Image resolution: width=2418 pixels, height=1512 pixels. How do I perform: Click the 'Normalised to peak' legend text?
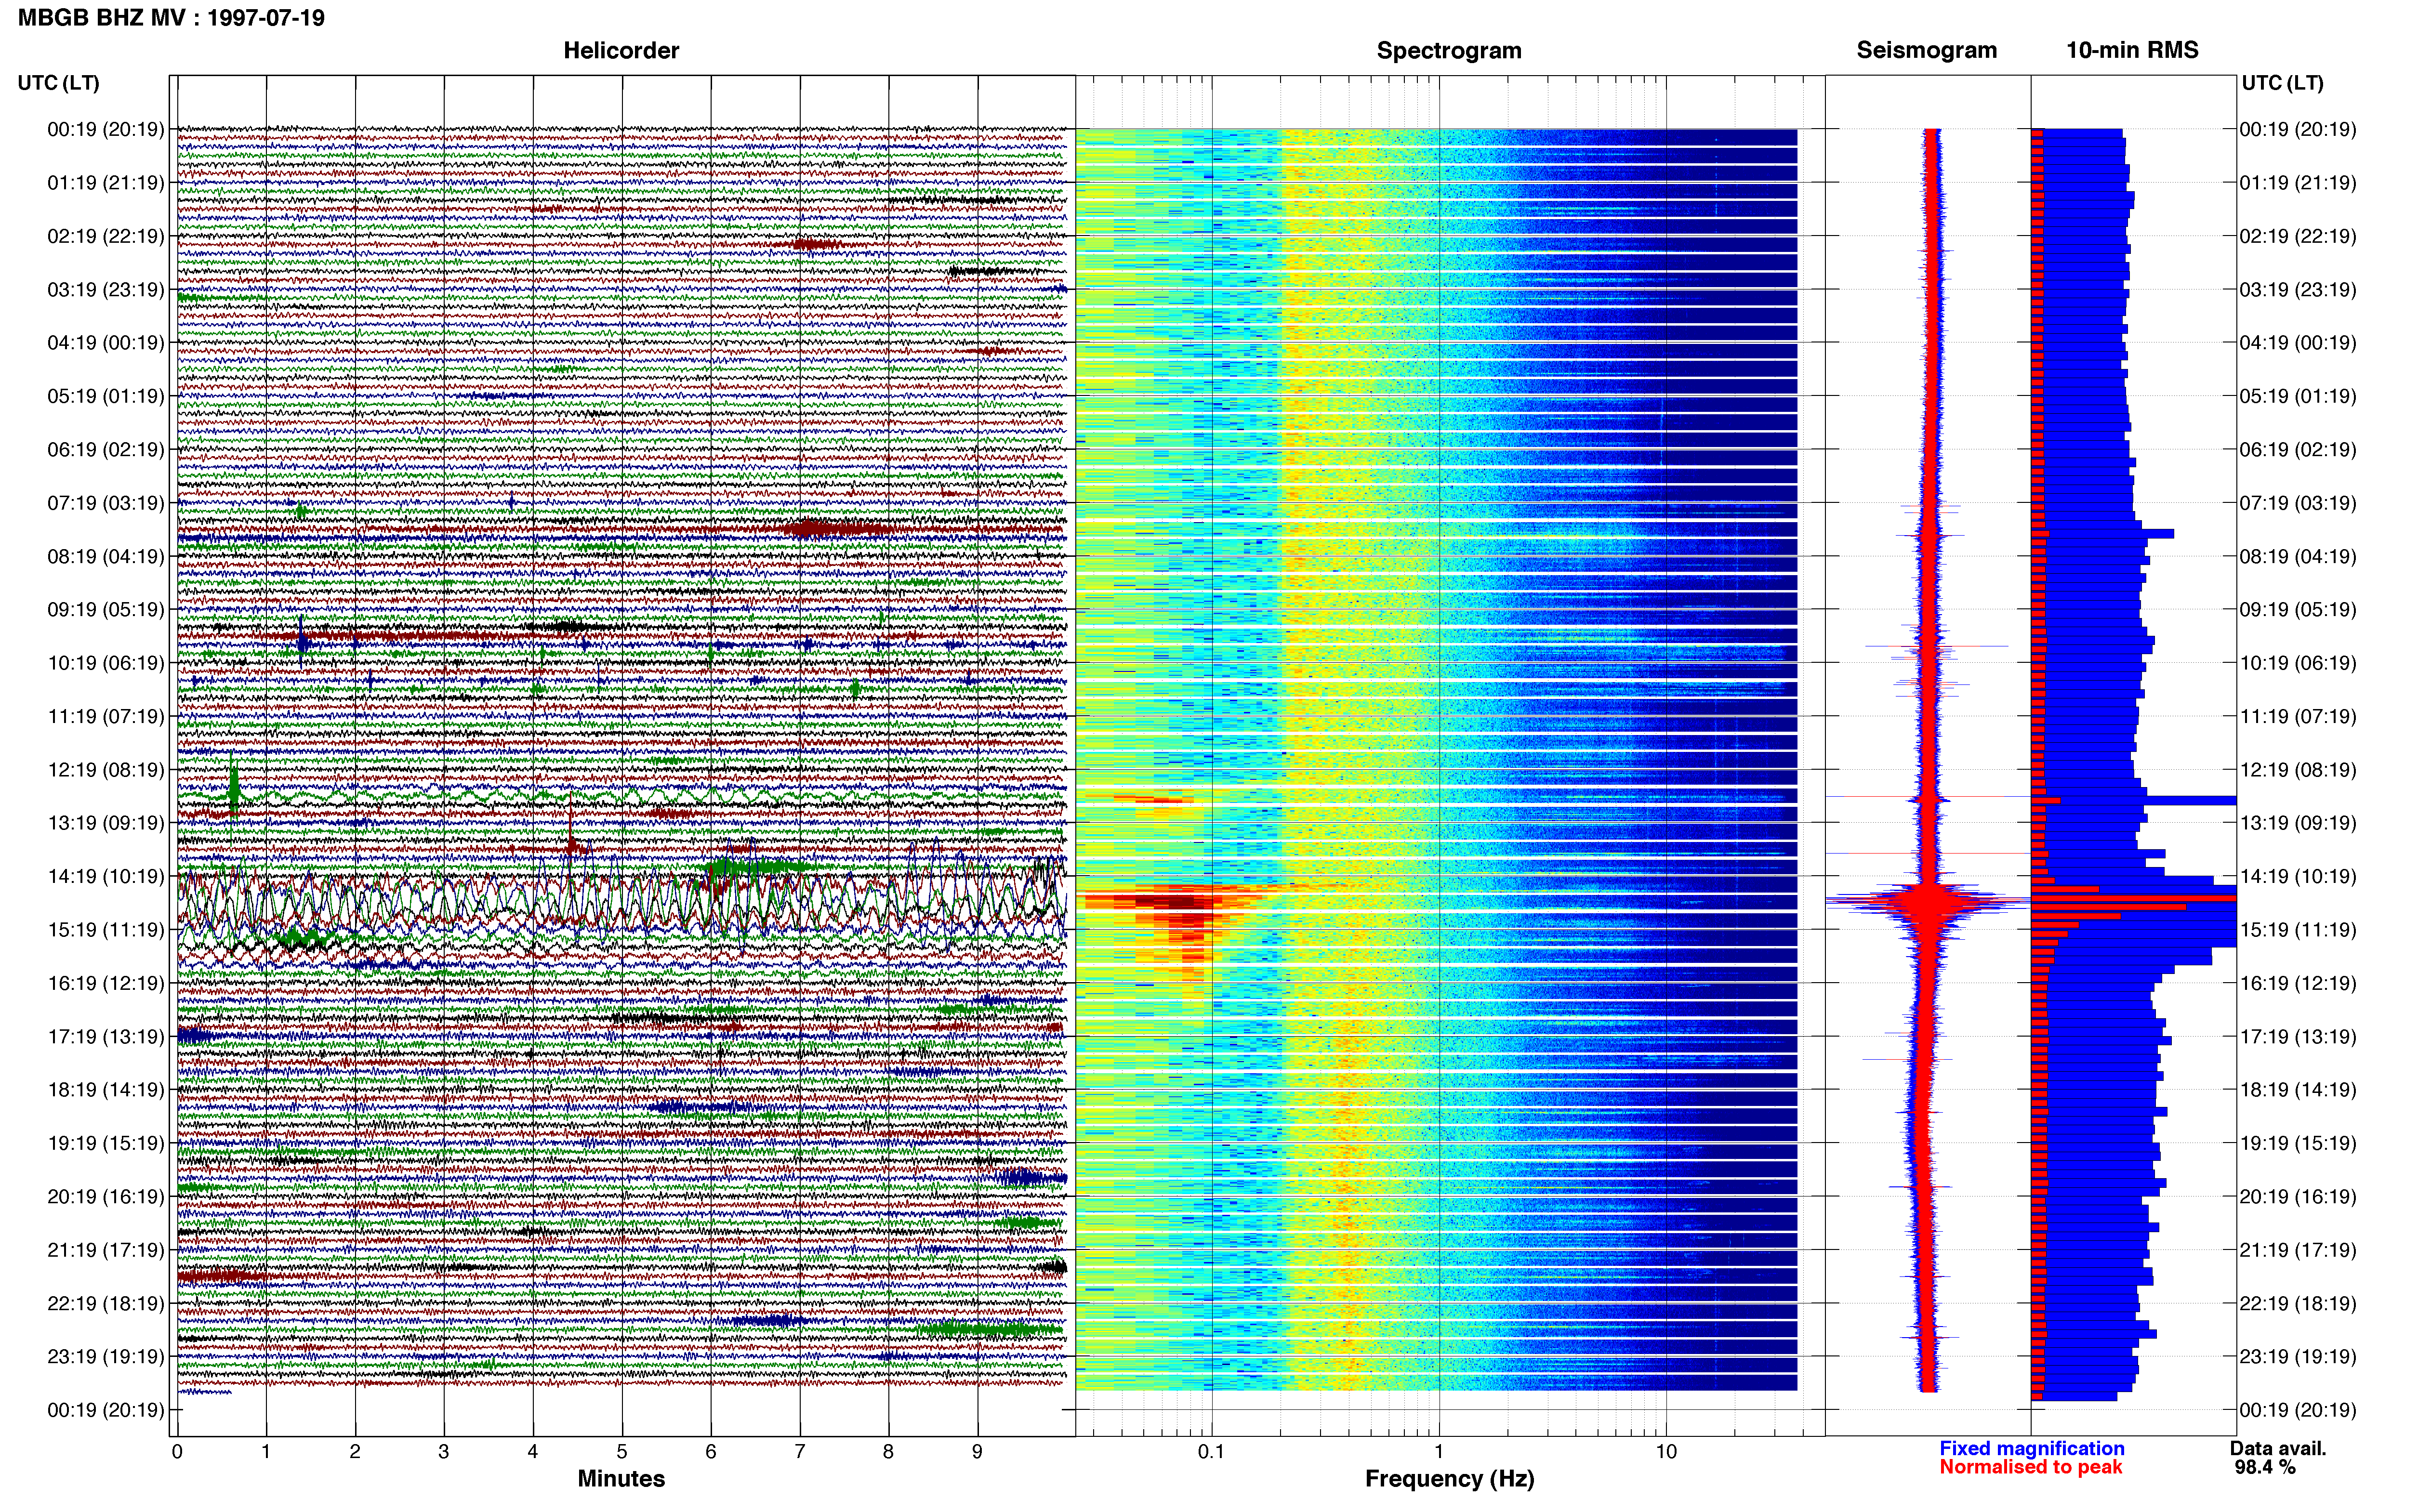click(2031, 1467)
